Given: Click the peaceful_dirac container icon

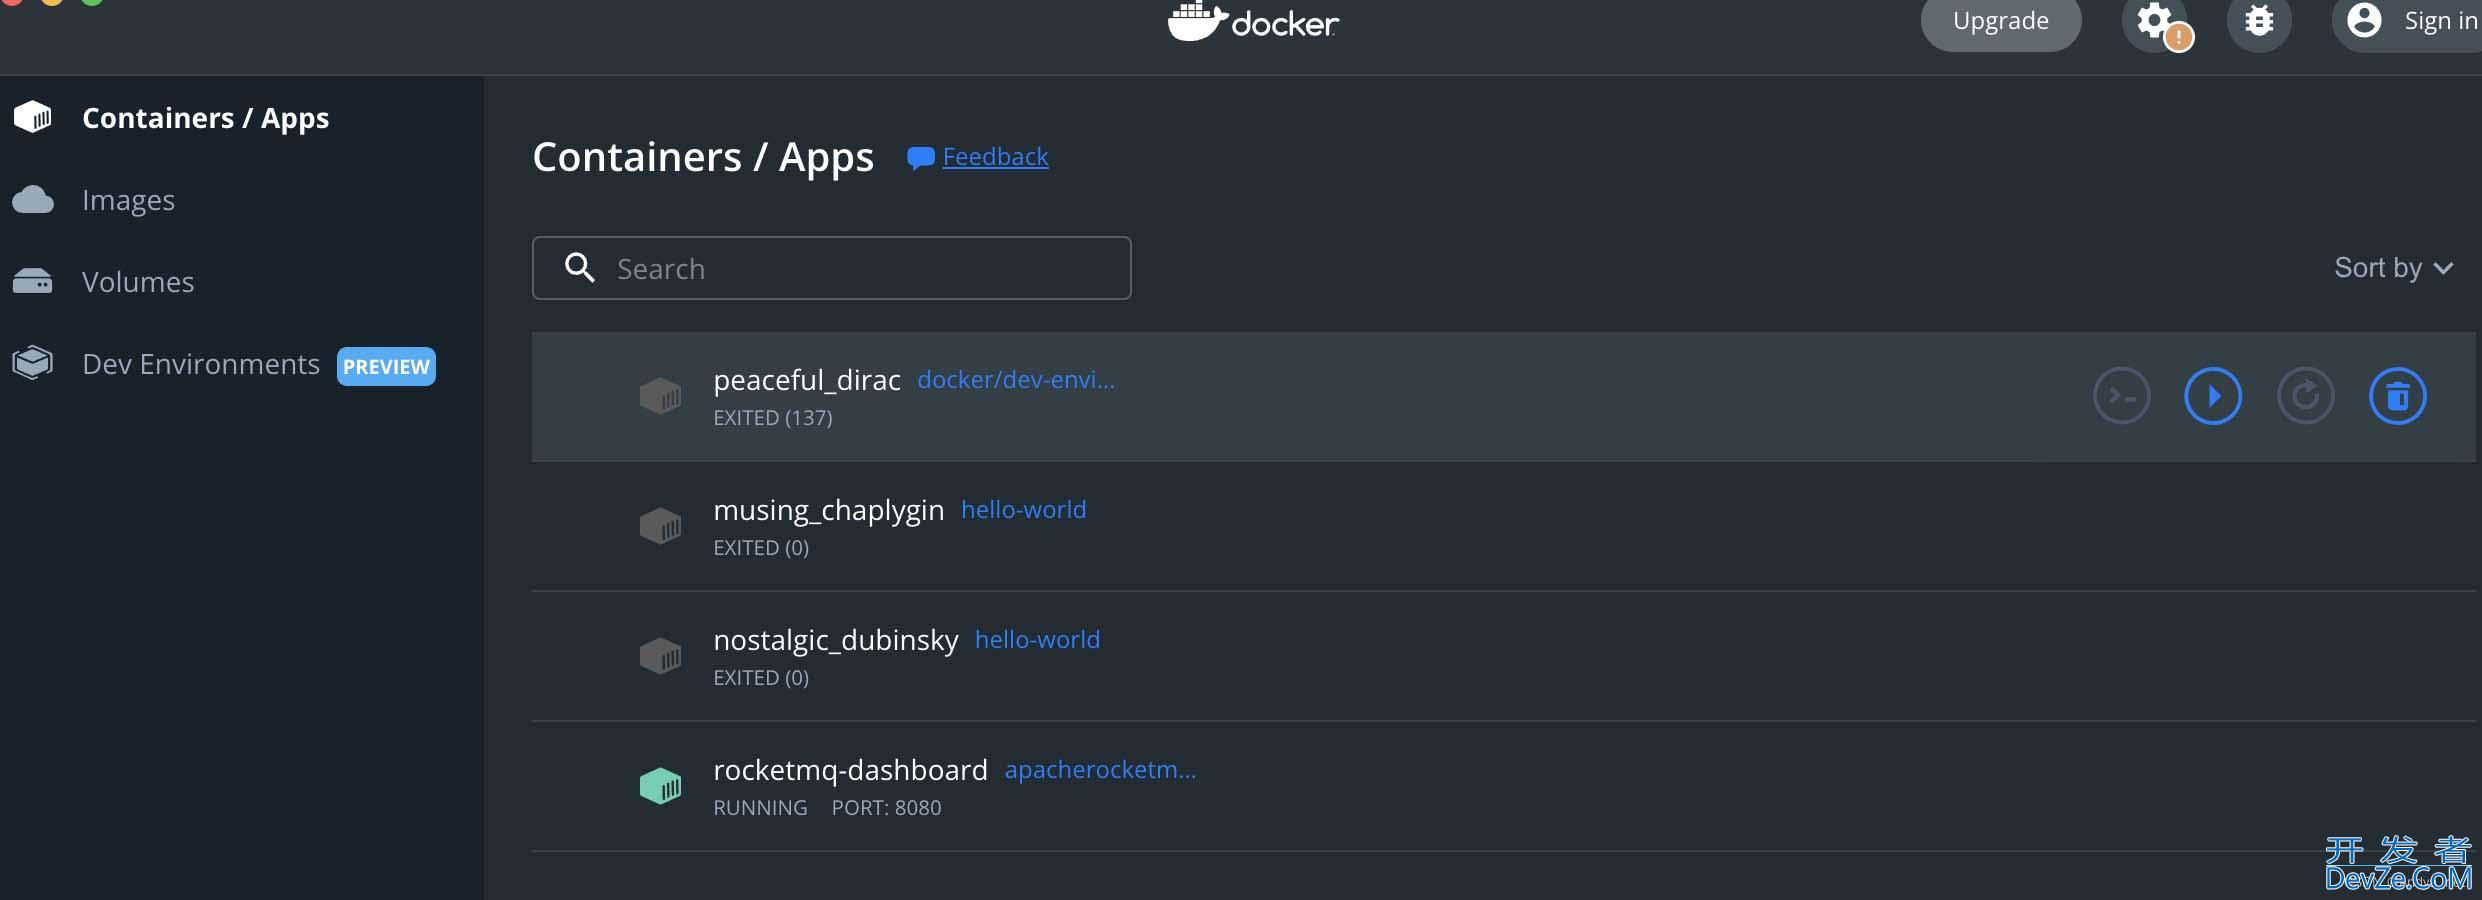Looking at the screenshot, I should point(660,396).
